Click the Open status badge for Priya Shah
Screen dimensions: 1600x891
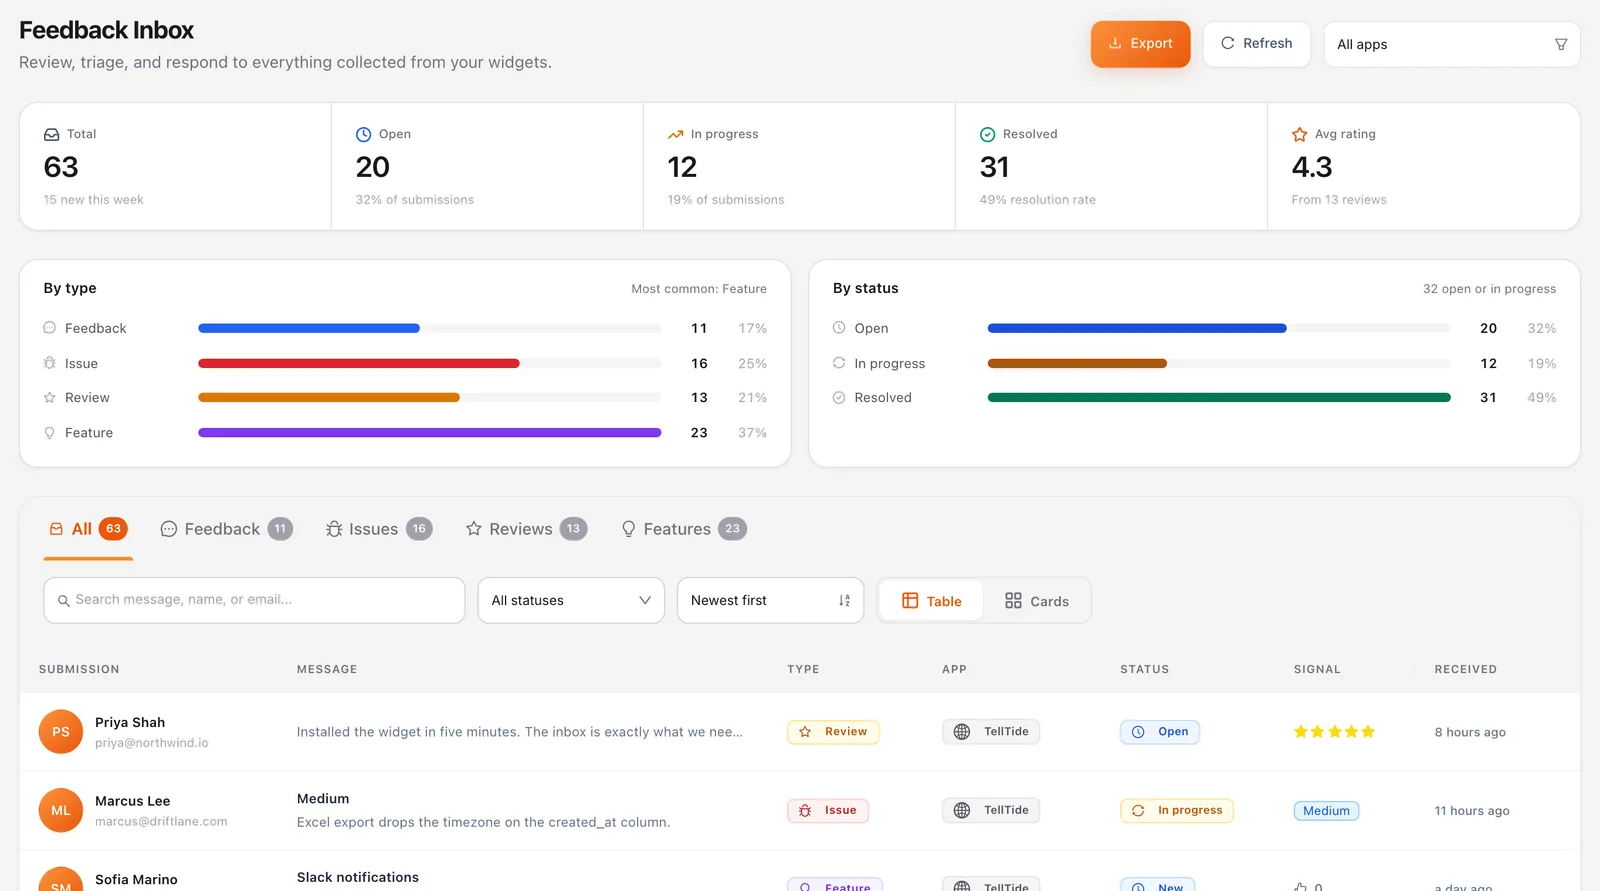tap(1160, 732)
